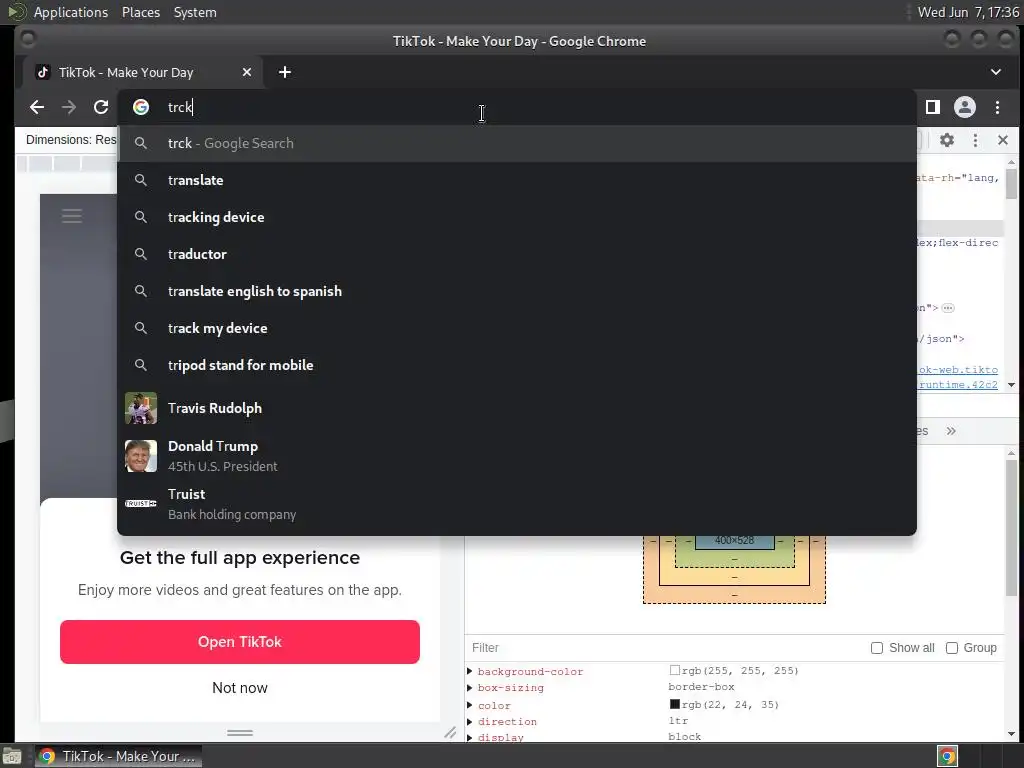The image size is (1024, 768).
Task: Click the Chrome icon in the taskbar tray
Action: 947,756
